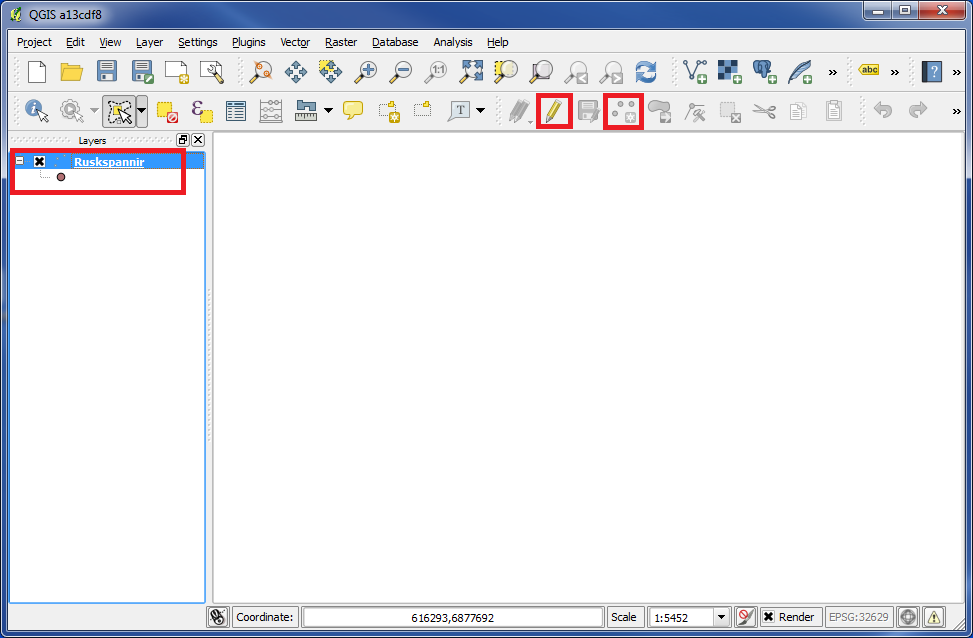Select features by rectangle tool

(119, 112)
